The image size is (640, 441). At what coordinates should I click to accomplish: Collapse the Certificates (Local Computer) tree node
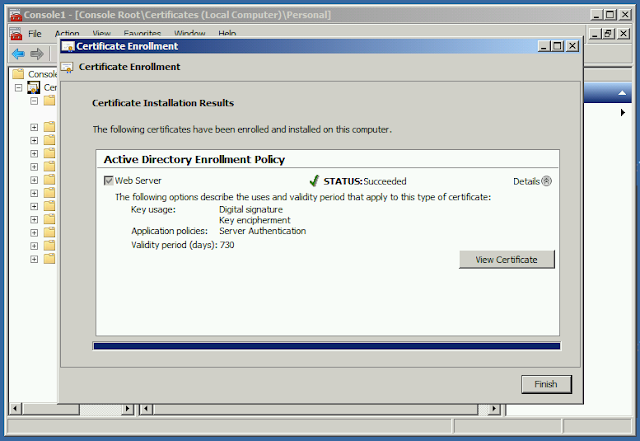click(x=18, y=88)
